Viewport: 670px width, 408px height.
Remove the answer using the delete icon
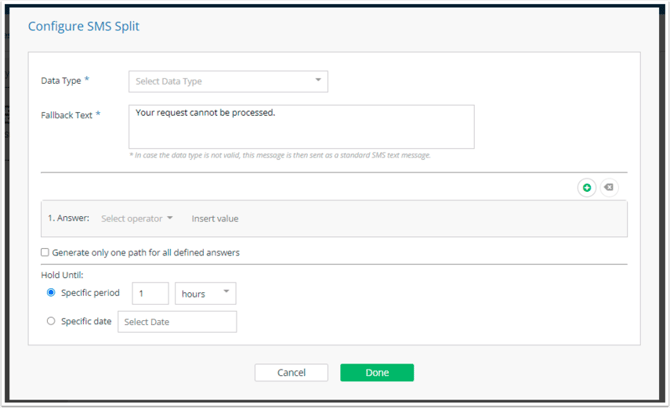pos(609,187)
